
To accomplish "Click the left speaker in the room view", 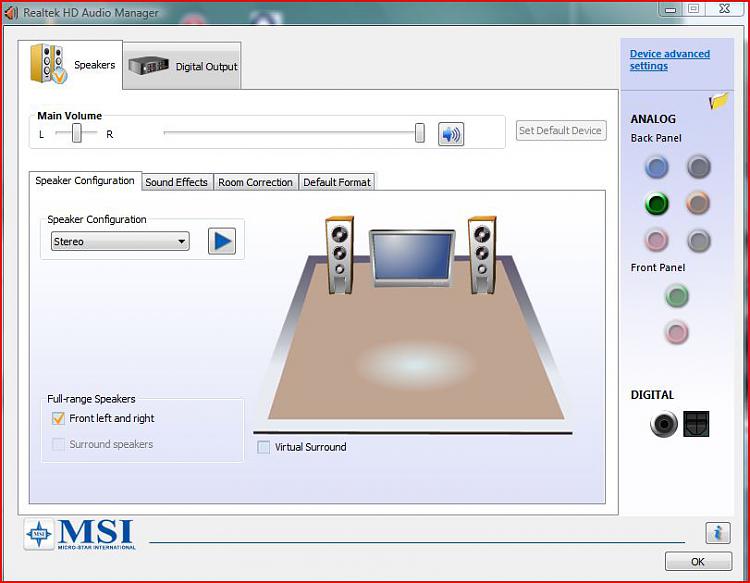I will (339, 254).
